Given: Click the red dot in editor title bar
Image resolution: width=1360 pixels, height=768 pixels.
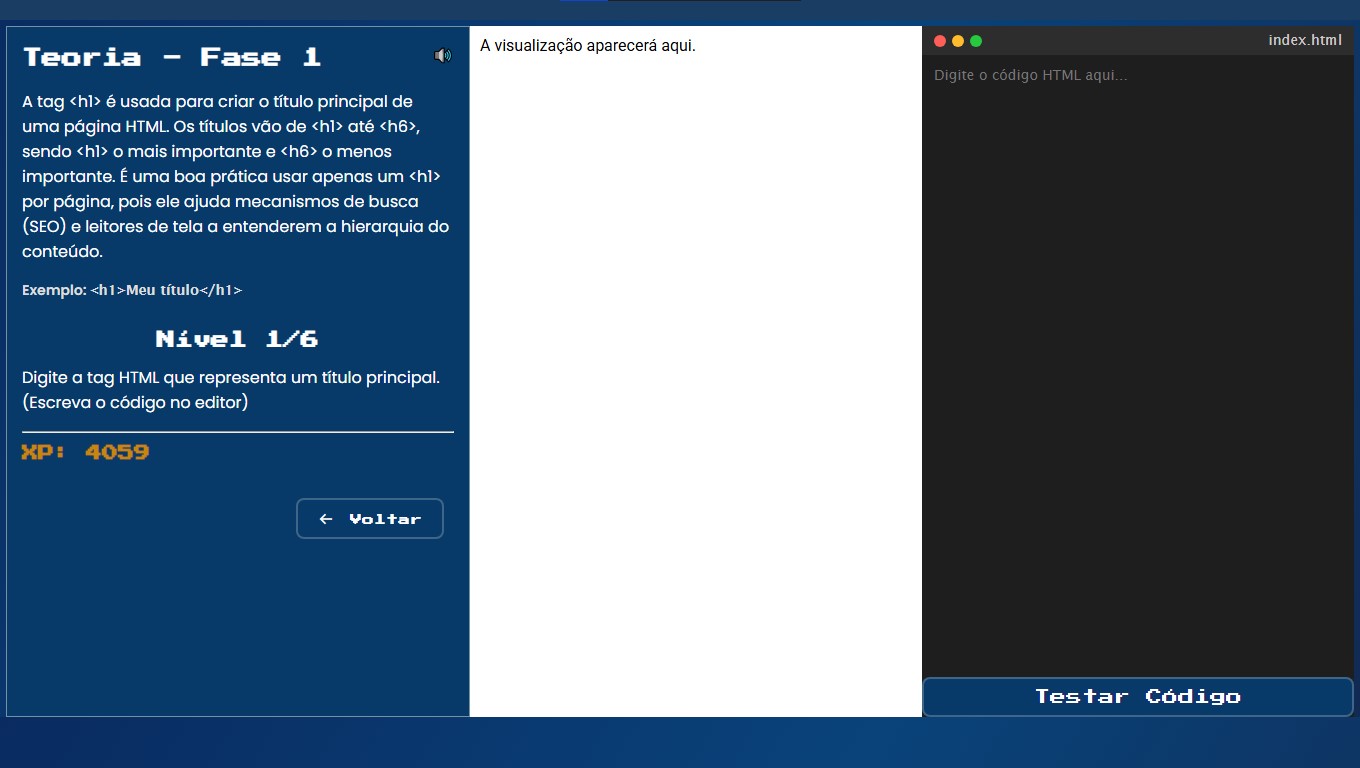Looking at the screenshot, I should click(940, 41).
